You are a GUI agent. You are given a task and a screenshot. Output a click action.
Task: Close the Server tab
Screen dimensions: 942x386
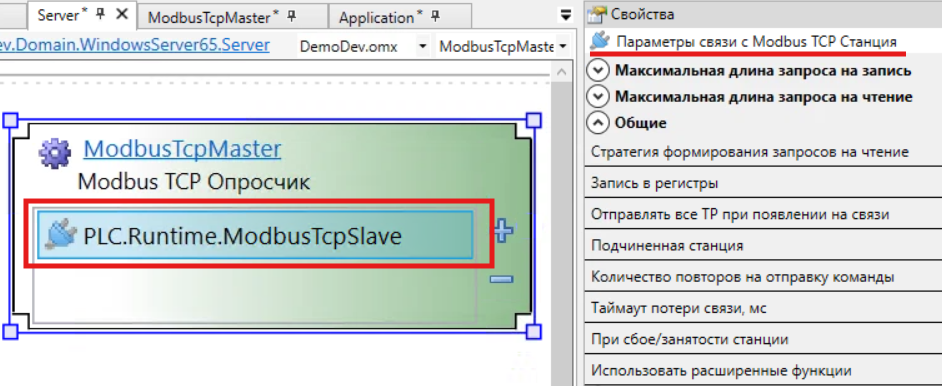122,14
